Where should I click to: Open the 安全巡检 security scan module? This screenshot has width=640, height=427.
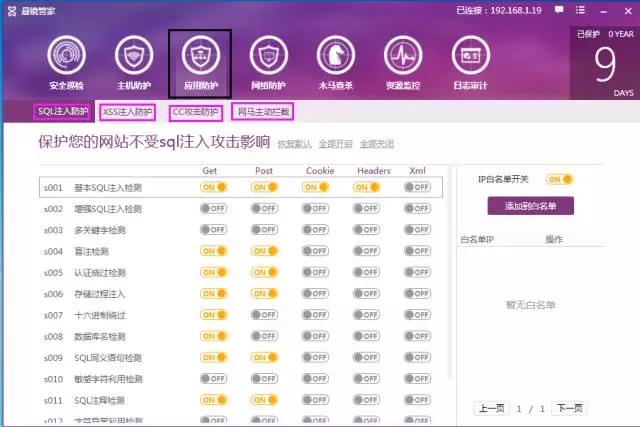coord(67,63)
